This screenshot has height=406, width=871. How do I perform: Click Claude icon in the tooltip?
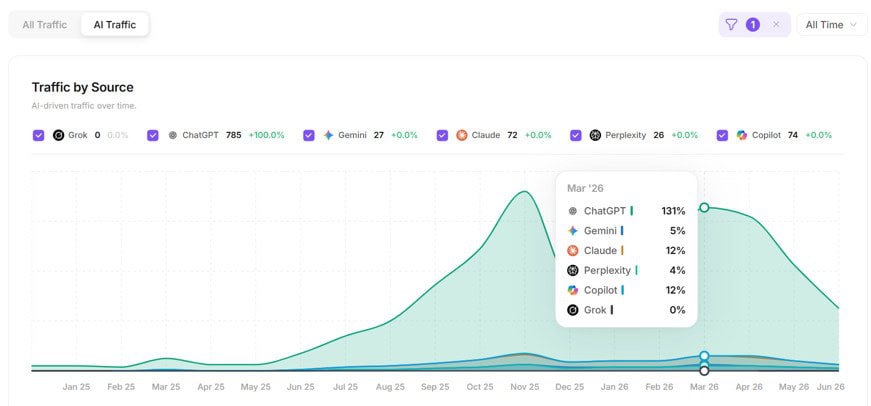[x=573, y=250]
